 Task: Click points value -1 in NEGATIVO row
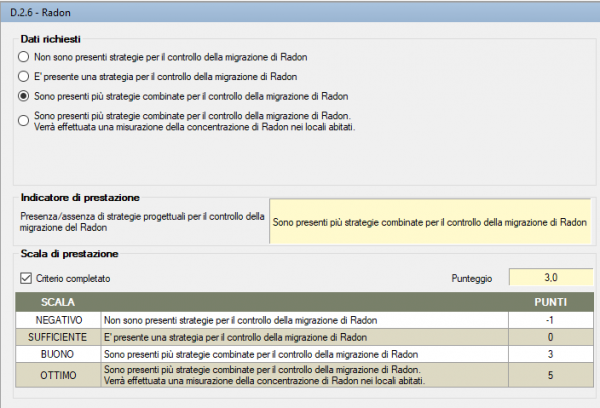click(x=551, y=320)
